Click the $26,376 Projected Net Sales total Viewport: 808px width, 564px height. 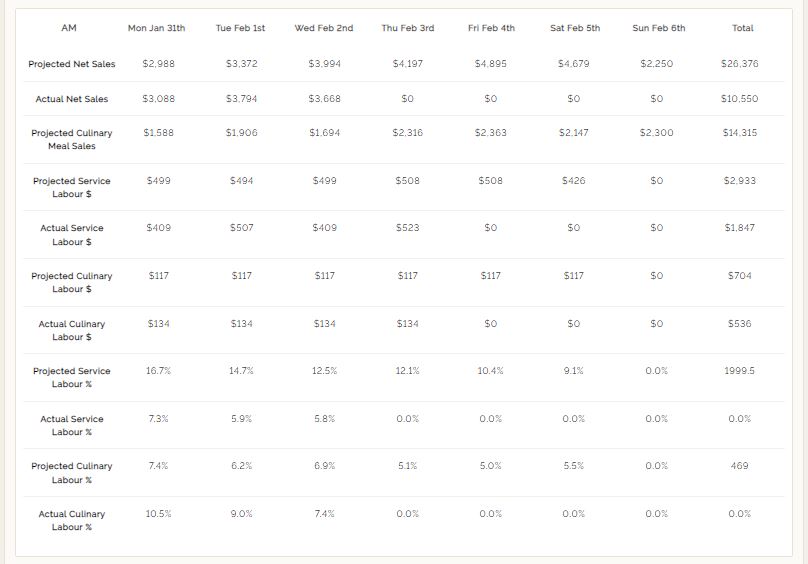point(739,64)
